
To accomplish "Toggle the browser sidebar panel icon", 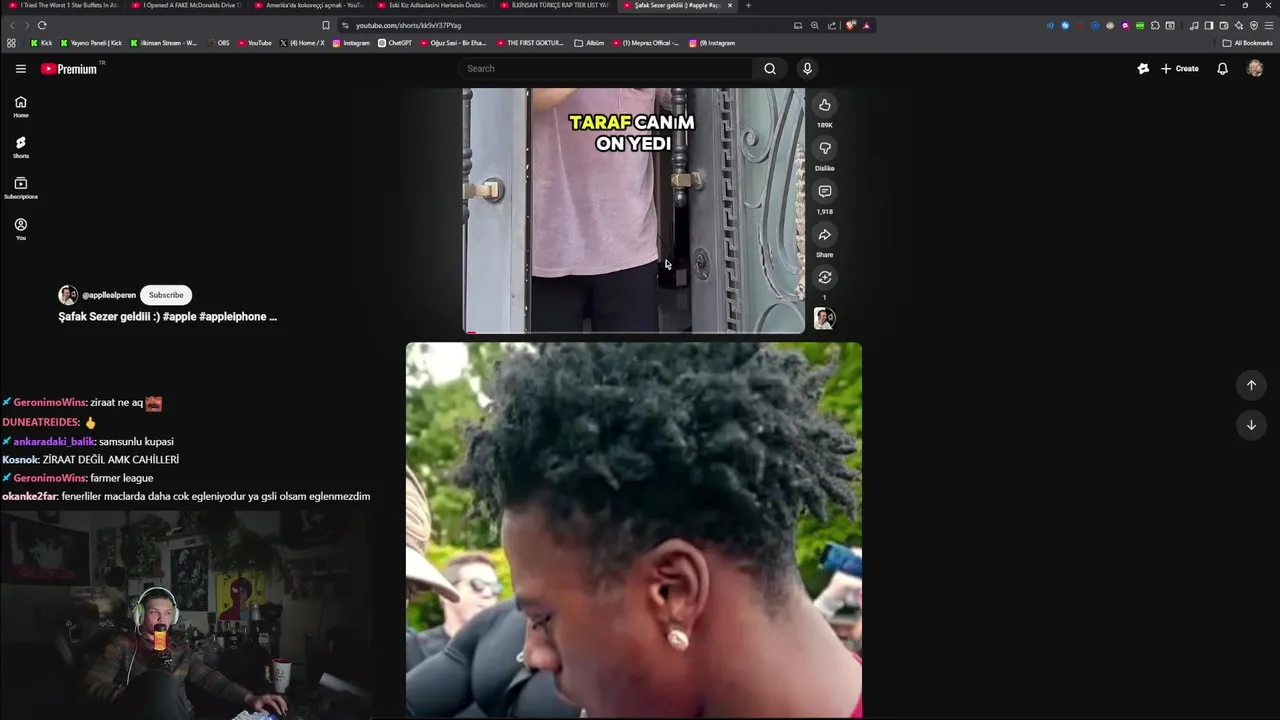I will tap(1208, 25).
